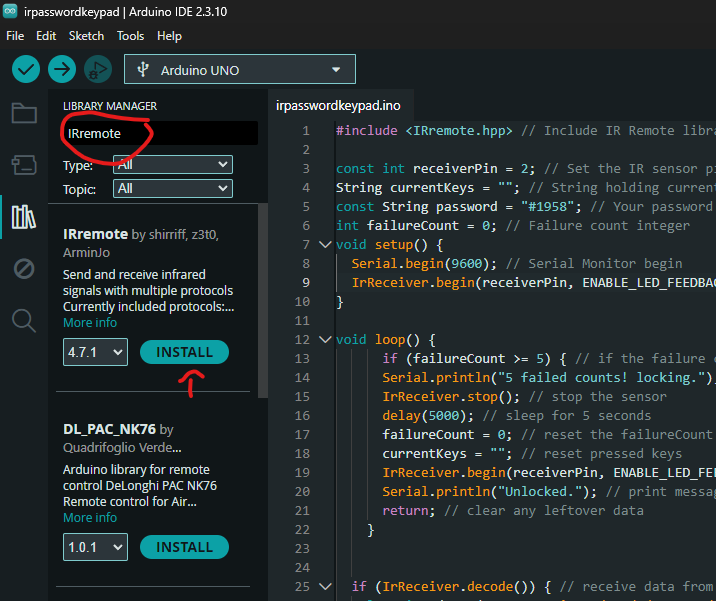This screenshot has height=601, width=716.
Task: Click the int failureCount = 0 declaration
Action: [x=416, y=226]
